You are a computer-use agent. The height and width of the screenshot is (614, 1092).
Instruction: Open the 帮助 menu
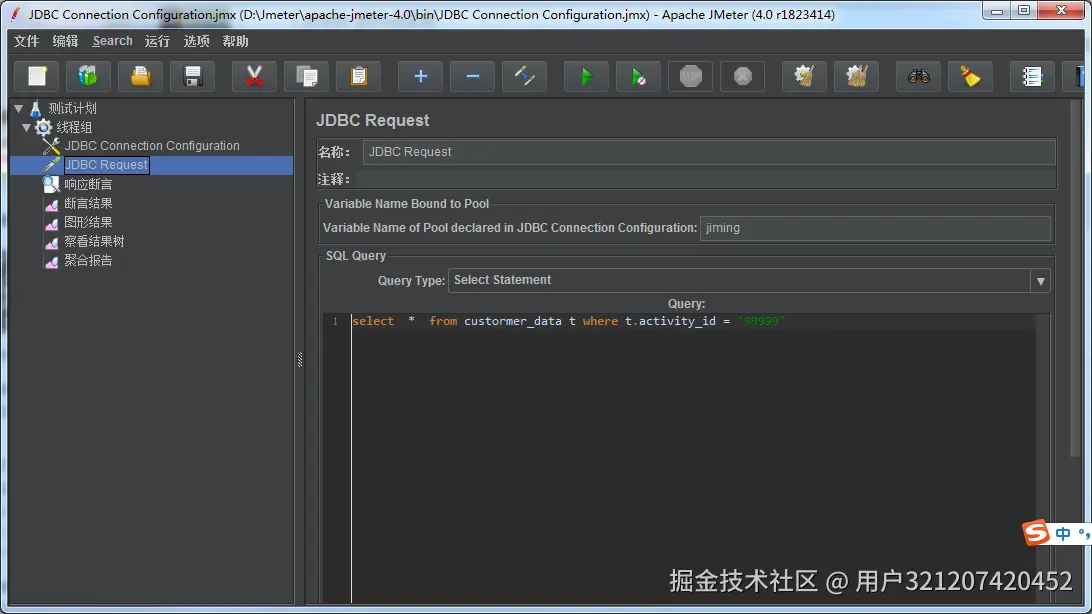point(235,41)
